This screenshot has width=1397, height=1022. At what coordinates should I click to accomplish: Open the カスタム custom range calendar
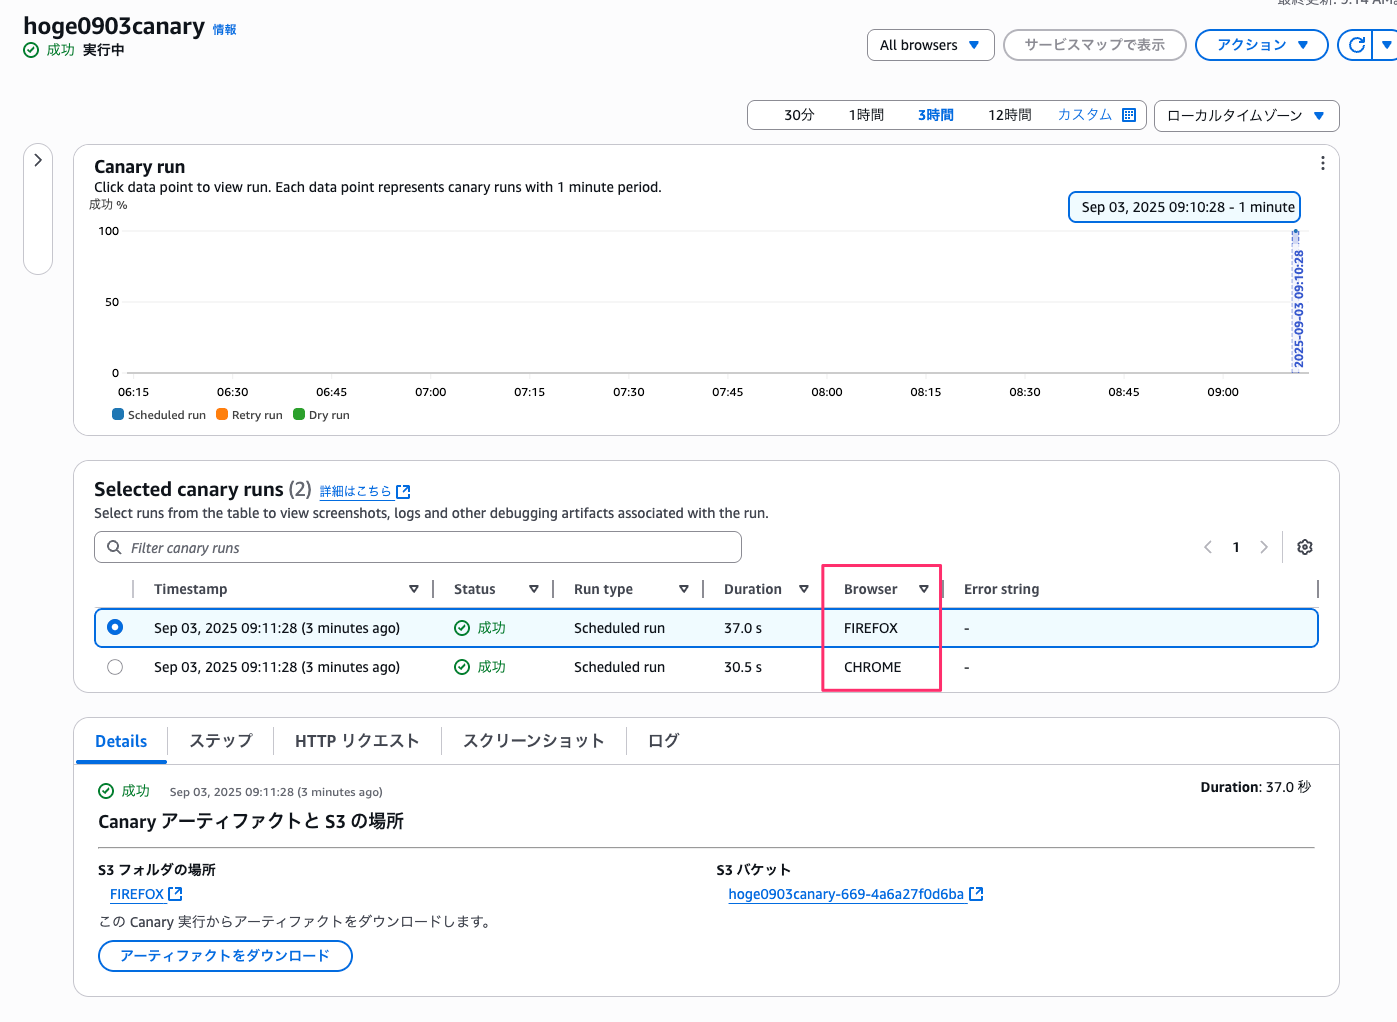[1096, 115]
